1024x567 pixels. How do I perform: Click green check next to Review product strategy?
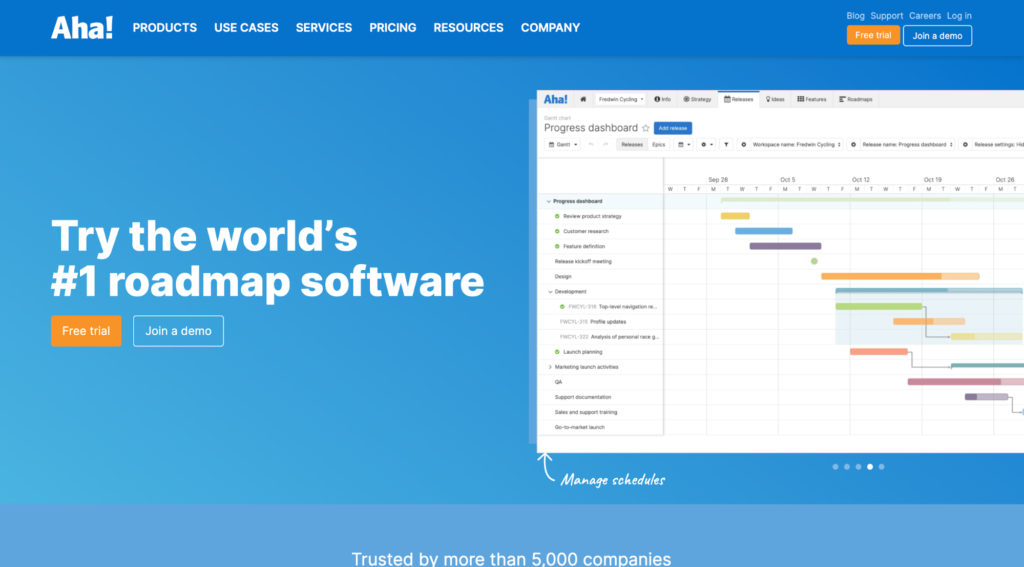tap(557, 216)
